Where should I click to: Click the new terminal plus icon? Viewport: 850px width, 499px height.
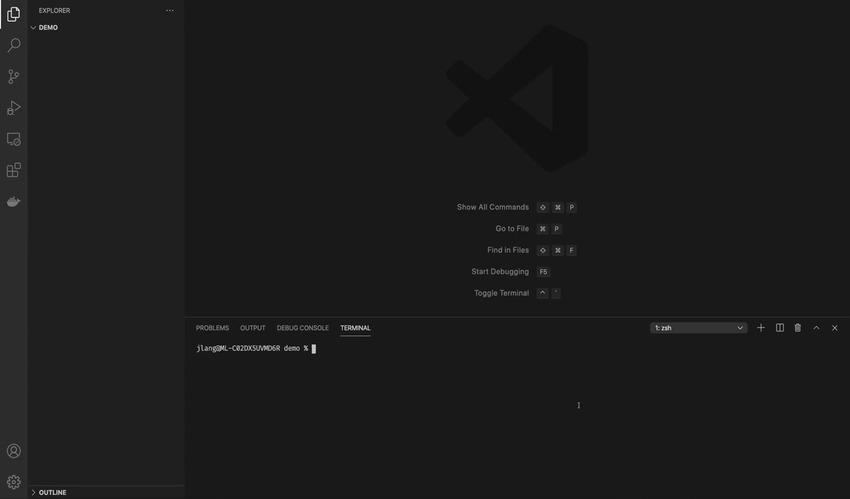pos(761,328)
